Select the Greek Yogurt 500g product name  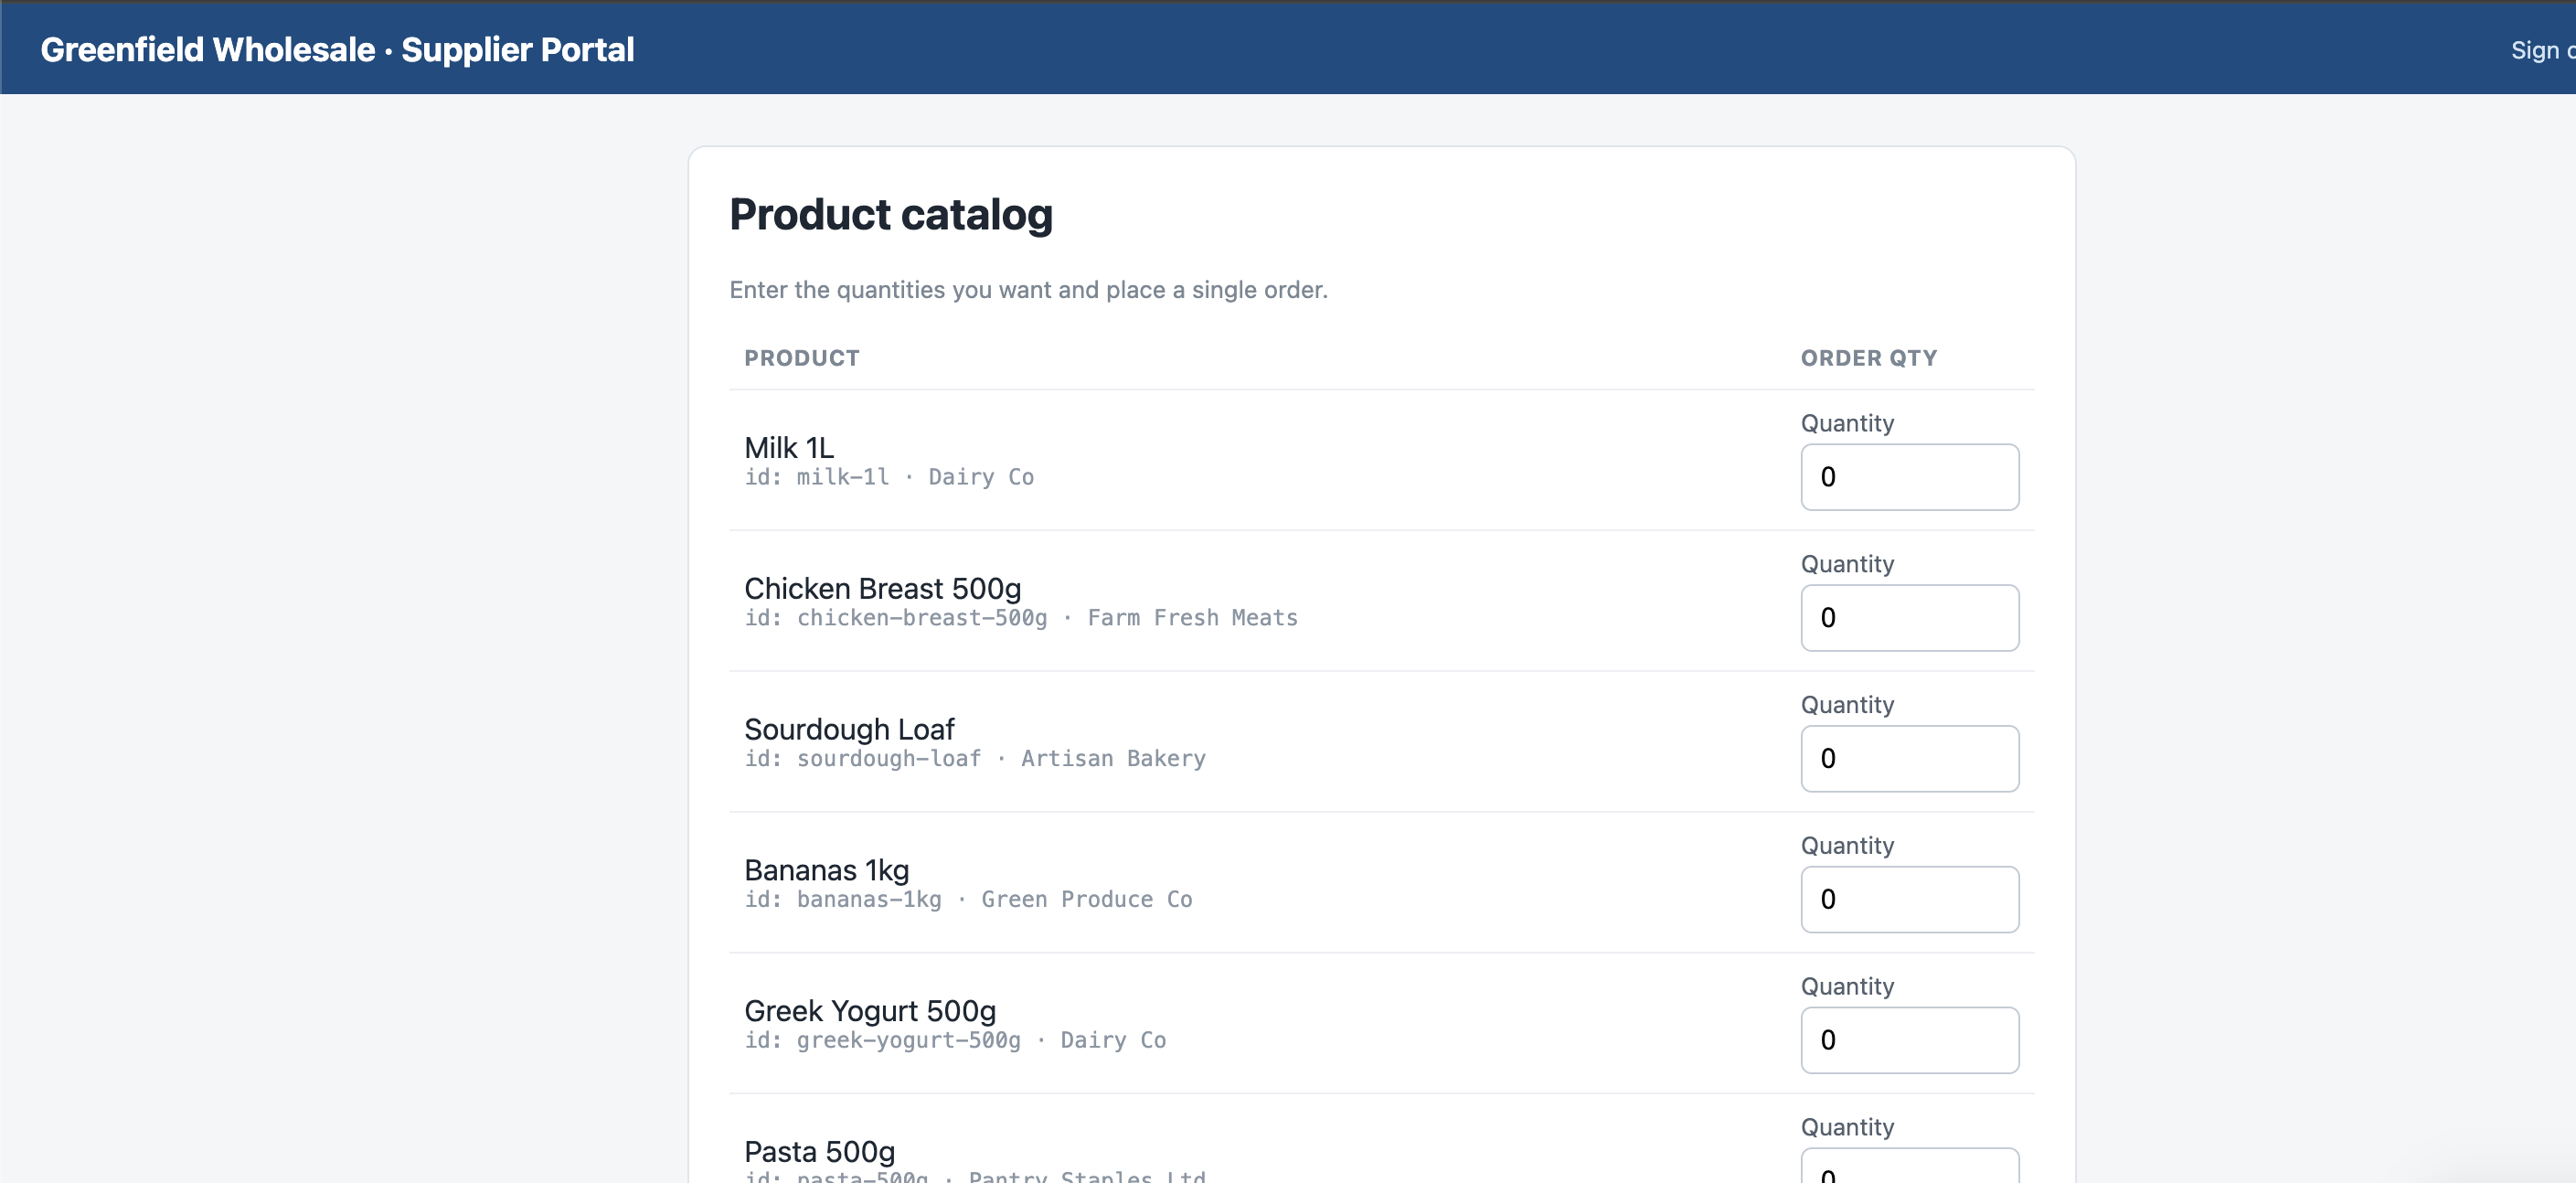(870, 1011)
